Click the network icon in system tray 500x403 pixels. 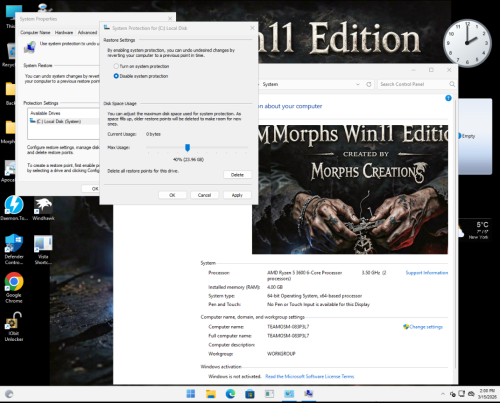pyautogui.click(x=462, y=394)
